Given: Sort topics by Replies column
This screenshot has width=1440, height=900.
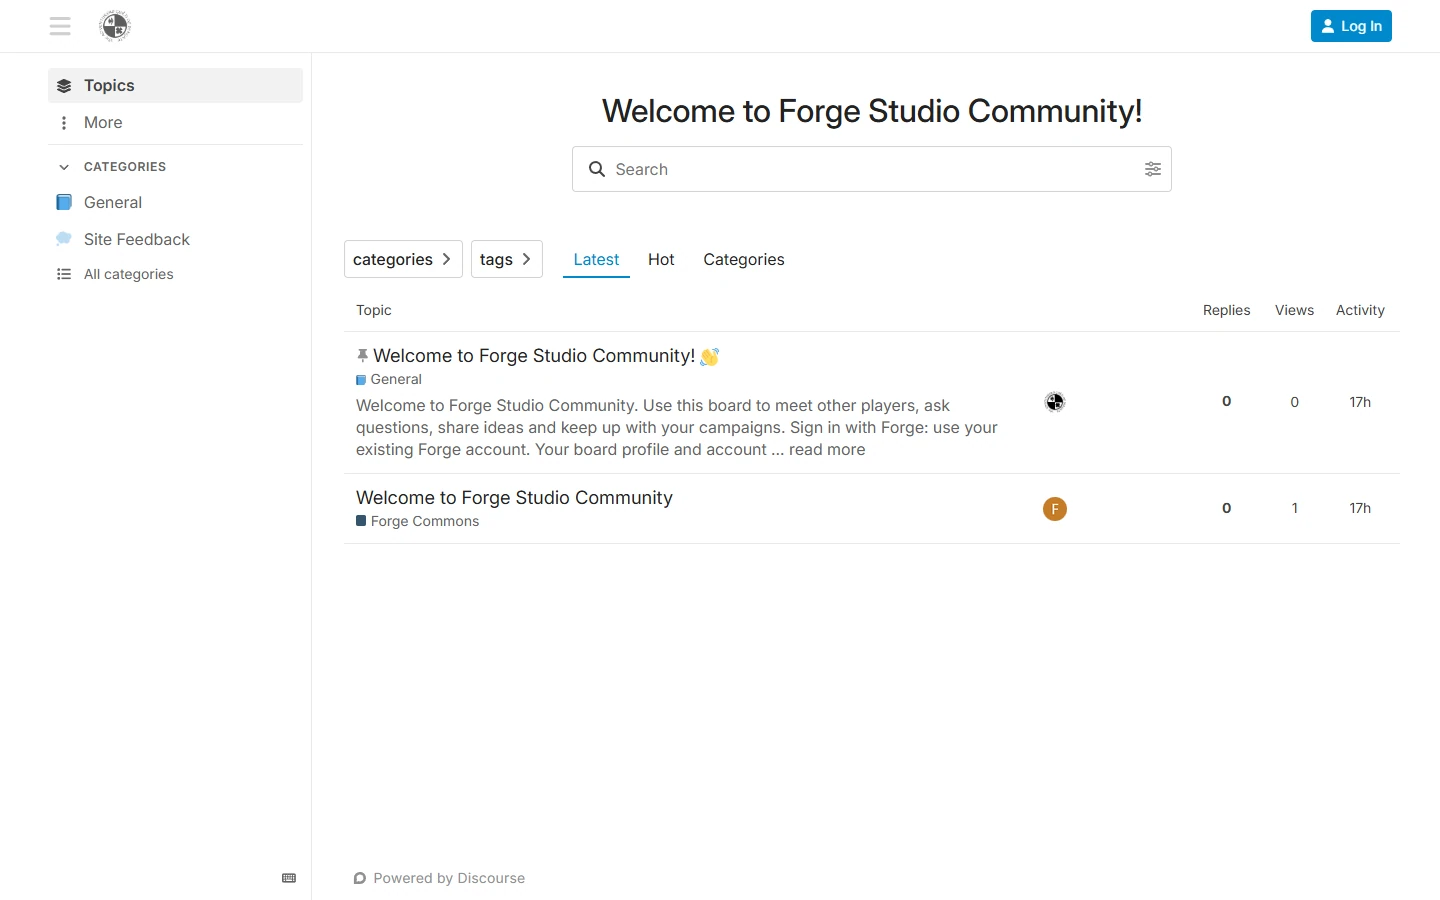Looking at the screenshot, I should click(x=1226, y=310).
